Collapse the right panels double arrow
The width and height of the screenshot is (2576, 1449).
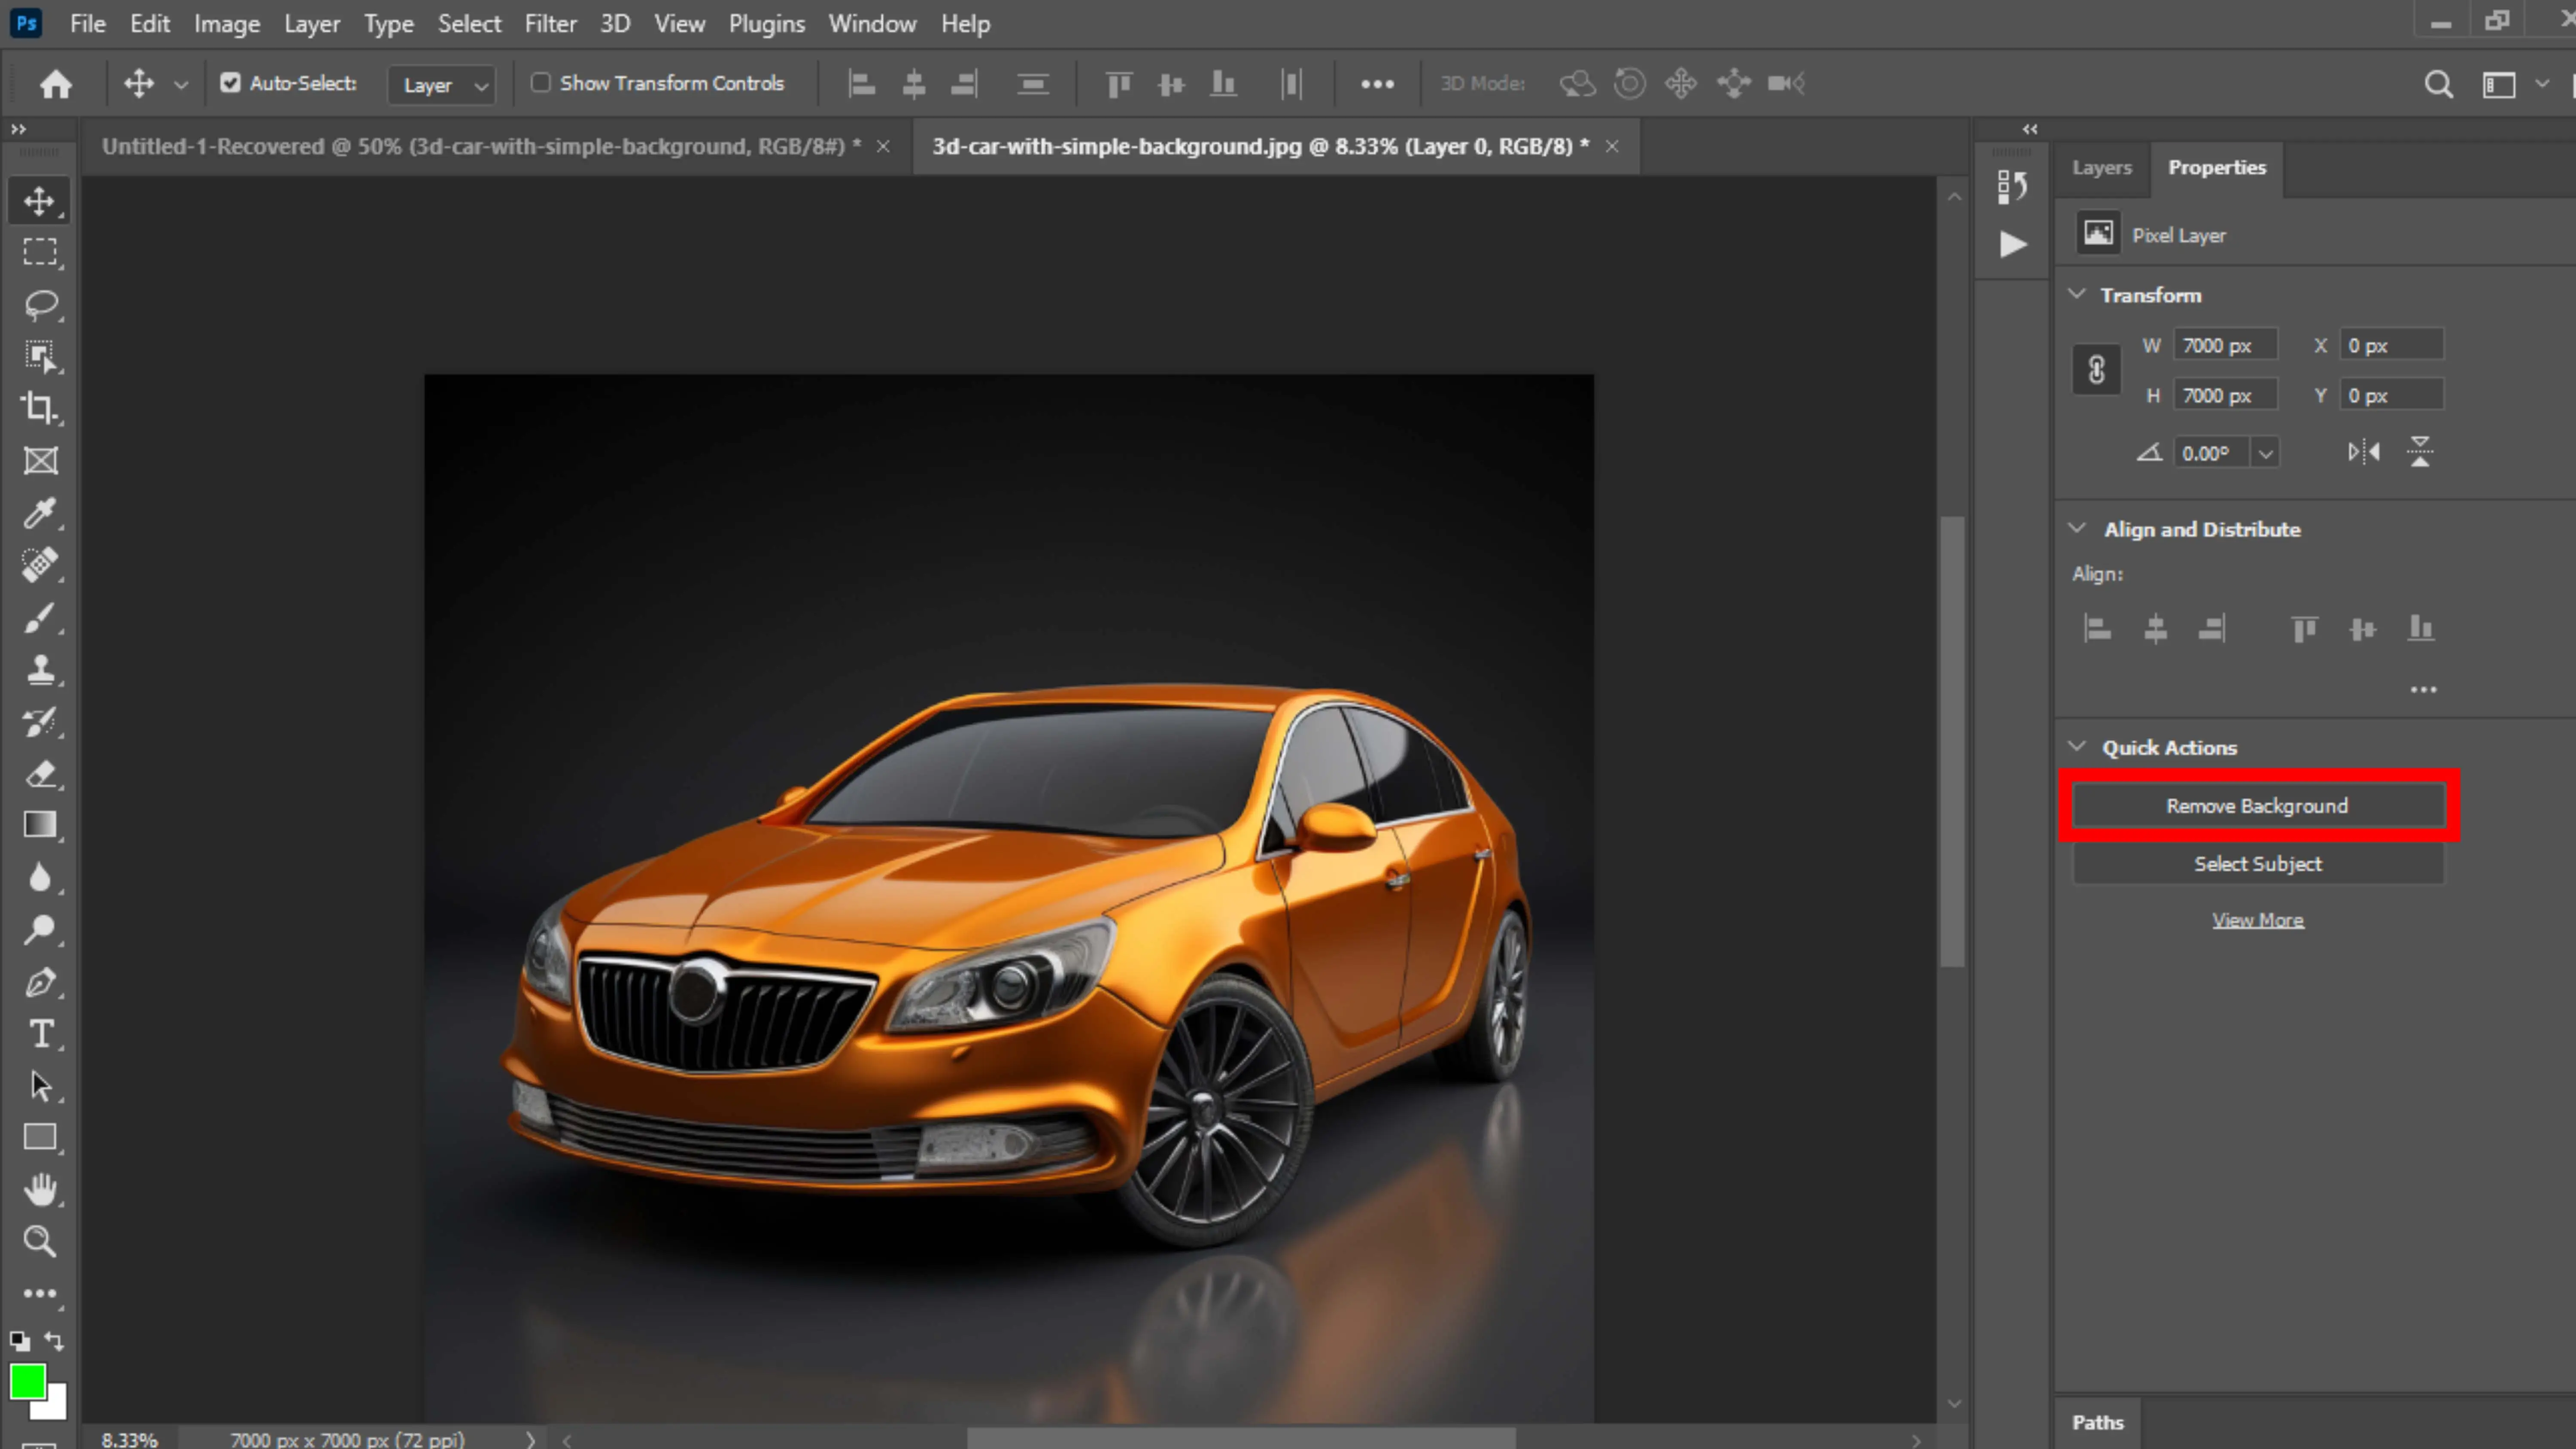coord(2030,129)
